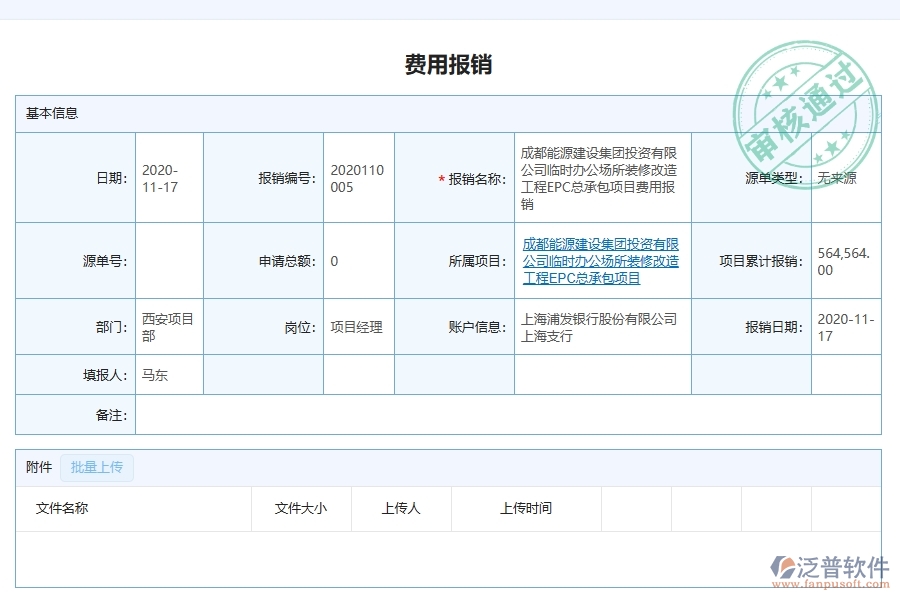Click the 源单类型 value 无来源

pos(841,176)
